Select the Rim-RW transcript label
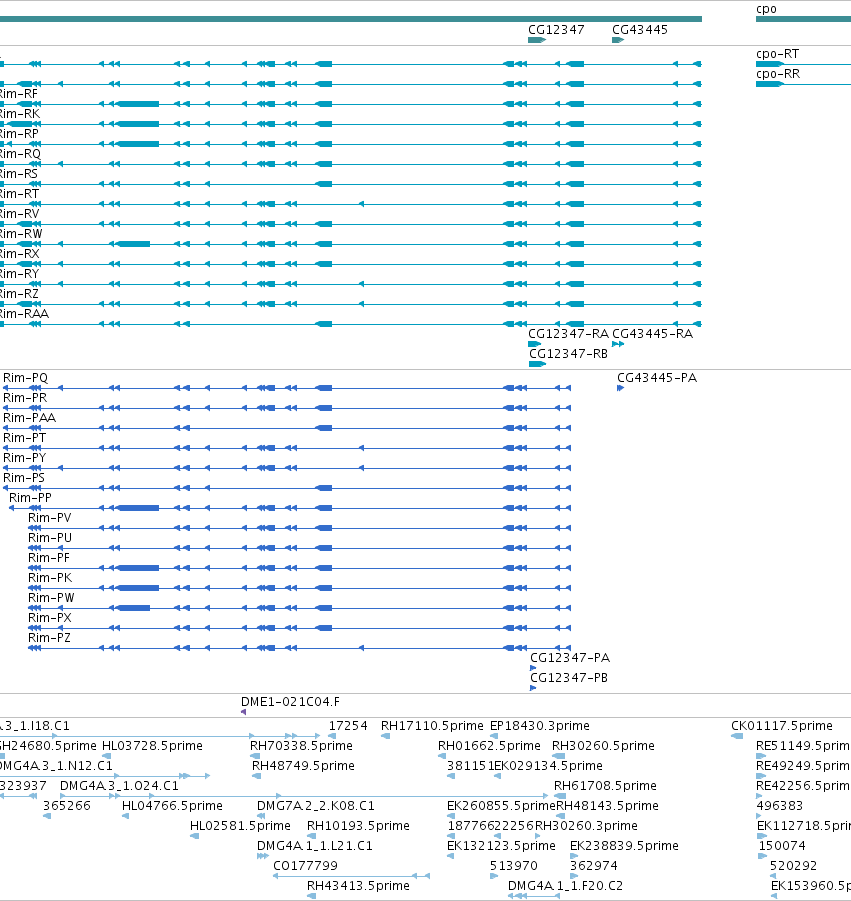This screenshot has width=851, height=901. click(x=21, y=234)
